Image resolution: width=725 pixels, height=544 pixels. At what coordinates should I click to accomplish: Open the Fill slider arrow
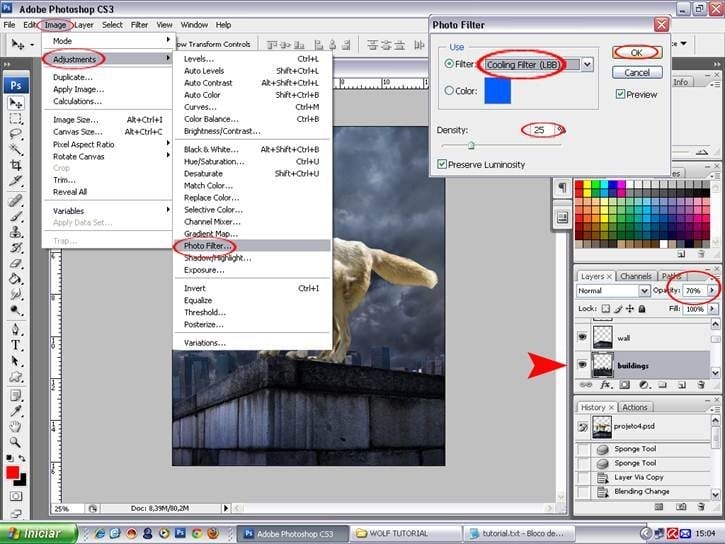click(712, 309)
